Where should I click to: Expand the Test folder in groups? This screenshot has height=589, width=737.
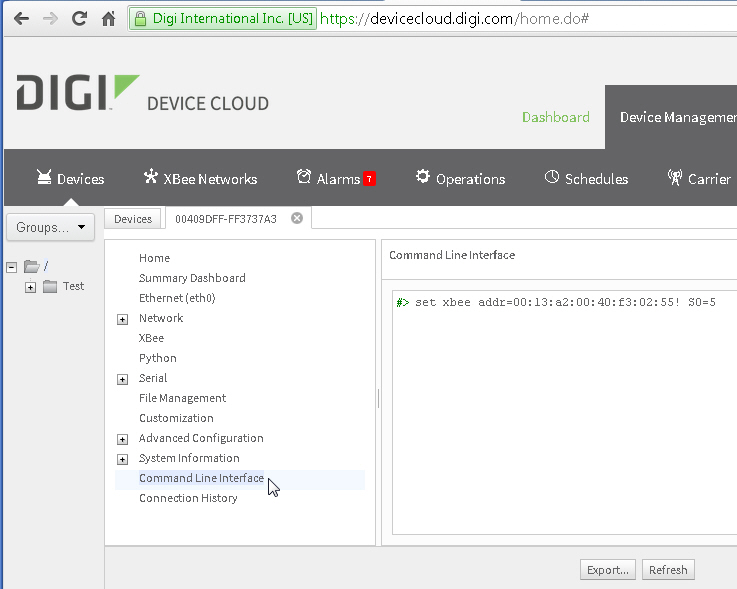click(30, 287)
